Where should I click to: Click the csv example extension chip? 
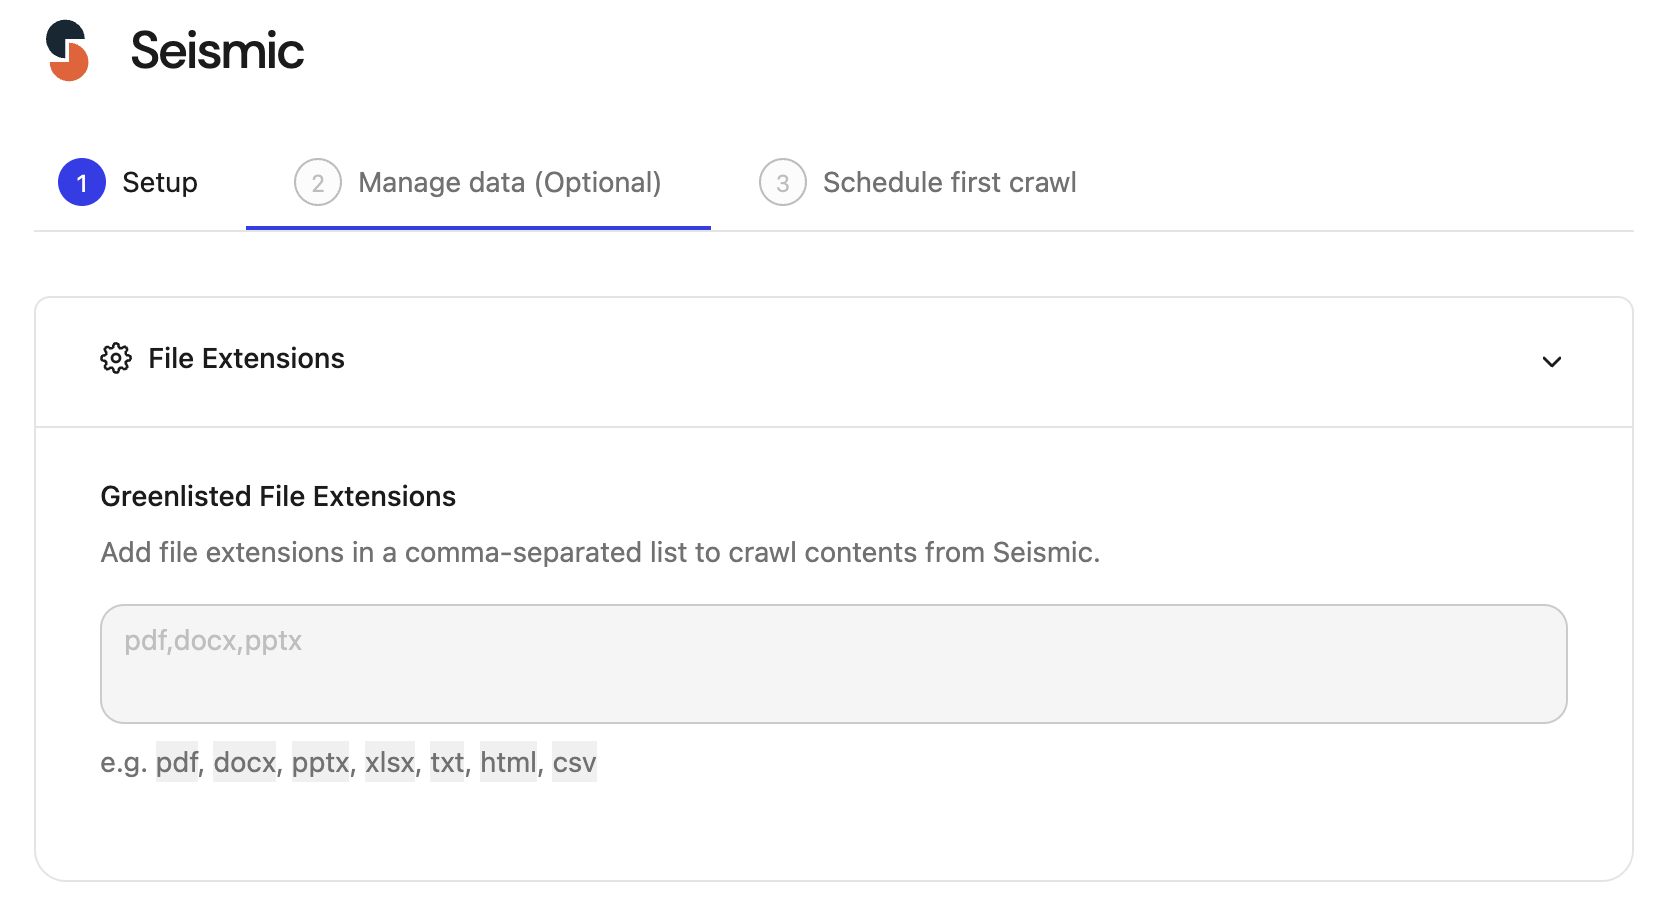point(574,763)
